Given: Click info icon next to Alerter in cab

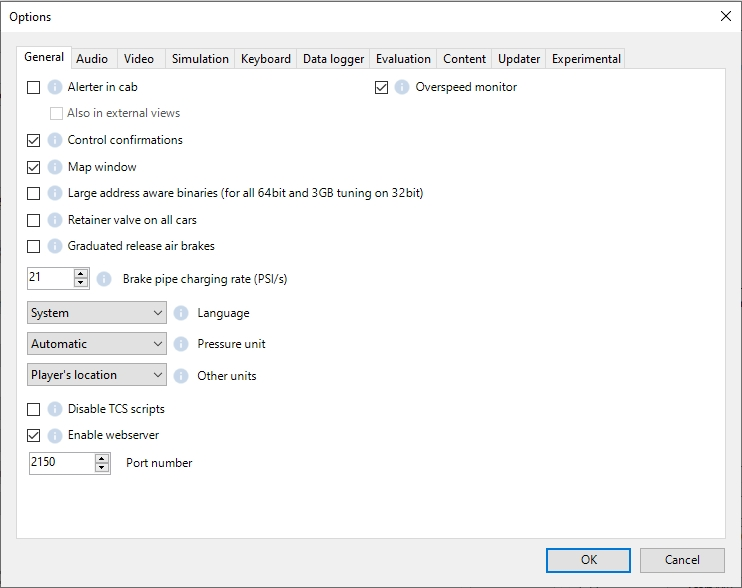Looking at the screenshot, I should pyautogui.click(x=55, y=87).
